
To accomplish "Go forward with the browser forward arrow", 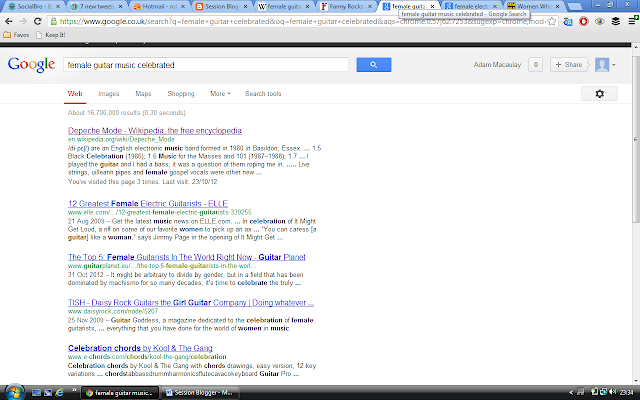I will [23, 21].
